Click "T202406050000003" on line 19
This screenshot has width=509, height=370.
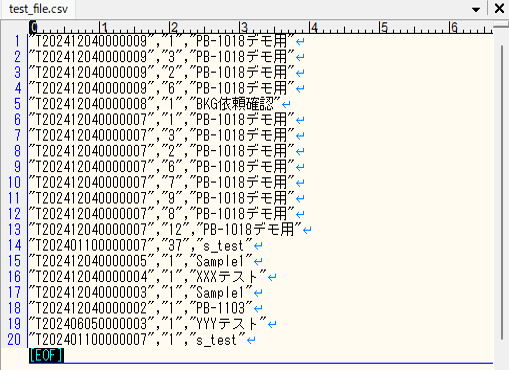click(91, 324)
